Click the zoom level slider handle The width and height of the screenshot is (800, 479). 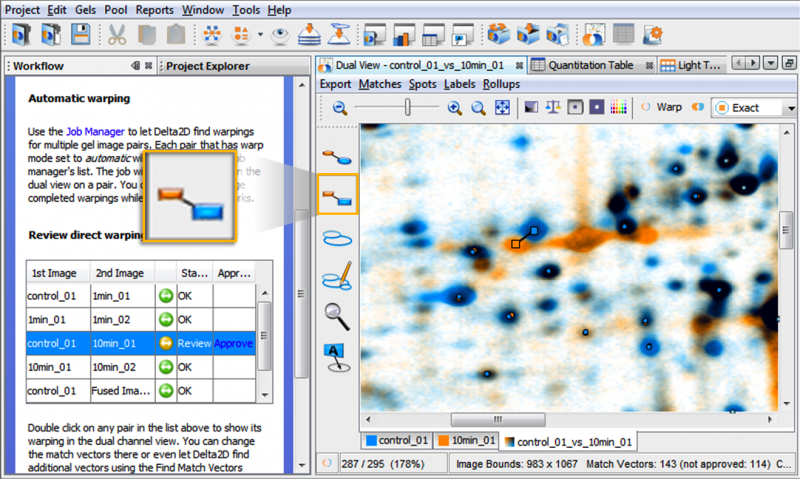(407, 107)
